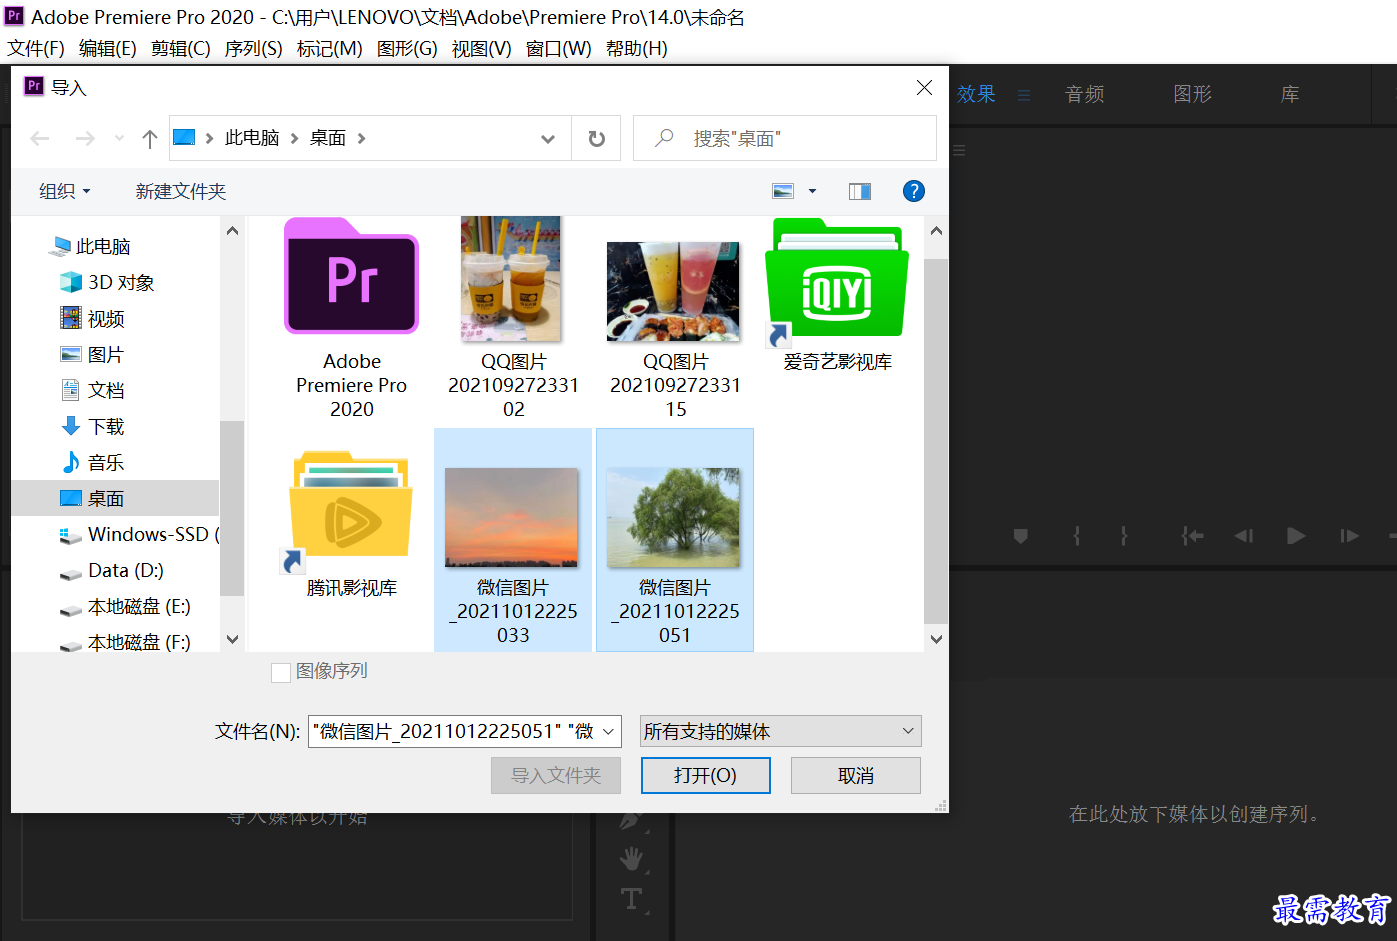Click the change view icon
This screenshot has width=1397, height=941.
783,191
